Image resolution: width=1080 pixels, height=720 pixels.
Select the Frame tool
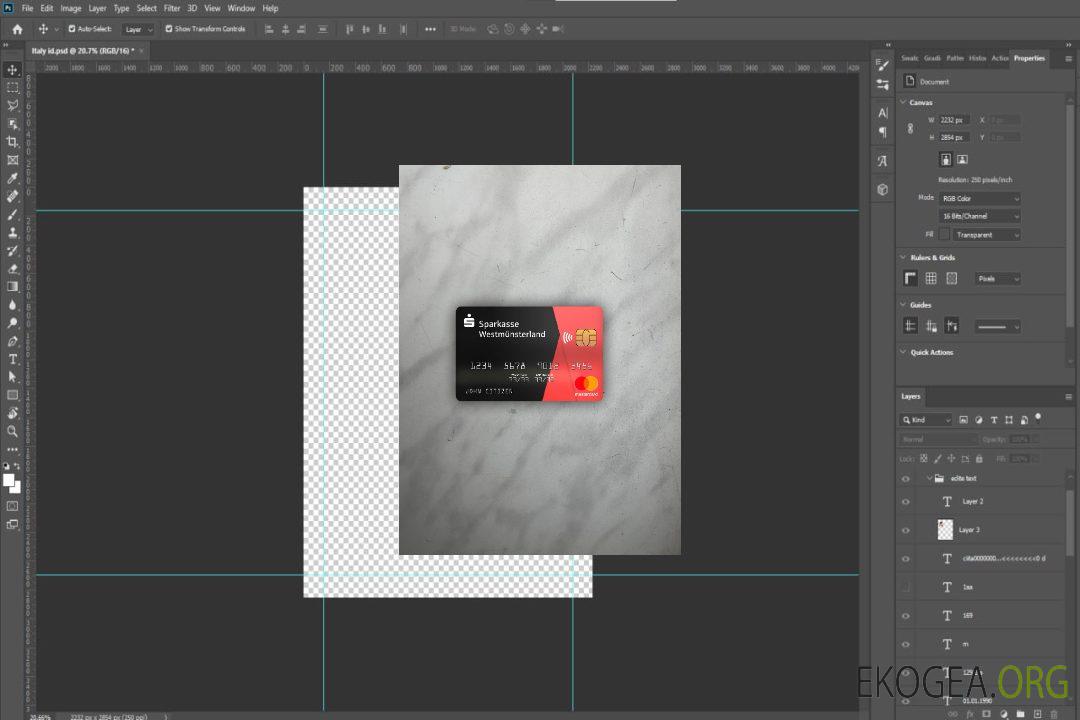[x=12, y=160]
